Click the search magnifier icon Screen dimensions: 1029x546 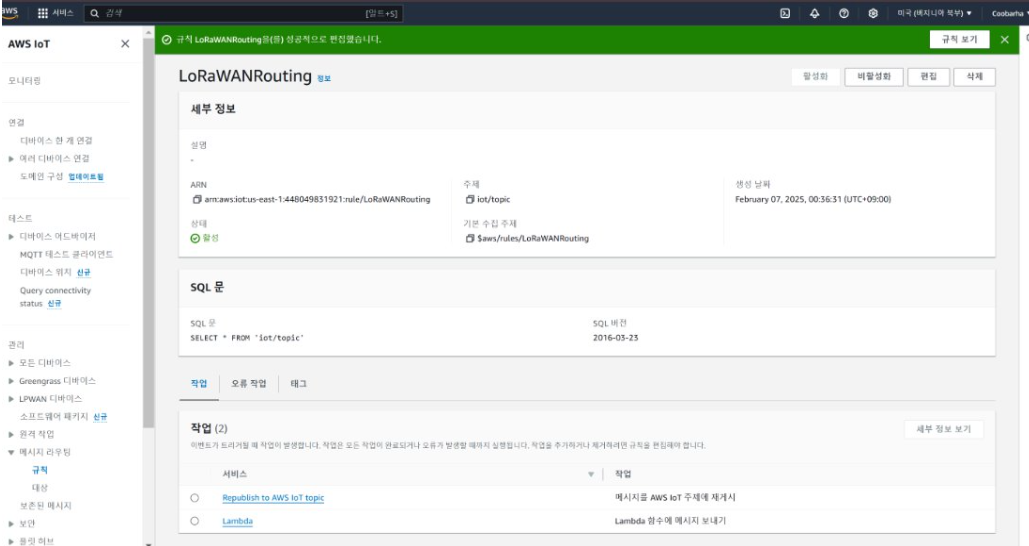pyautogui.click(x=94, y=13)
